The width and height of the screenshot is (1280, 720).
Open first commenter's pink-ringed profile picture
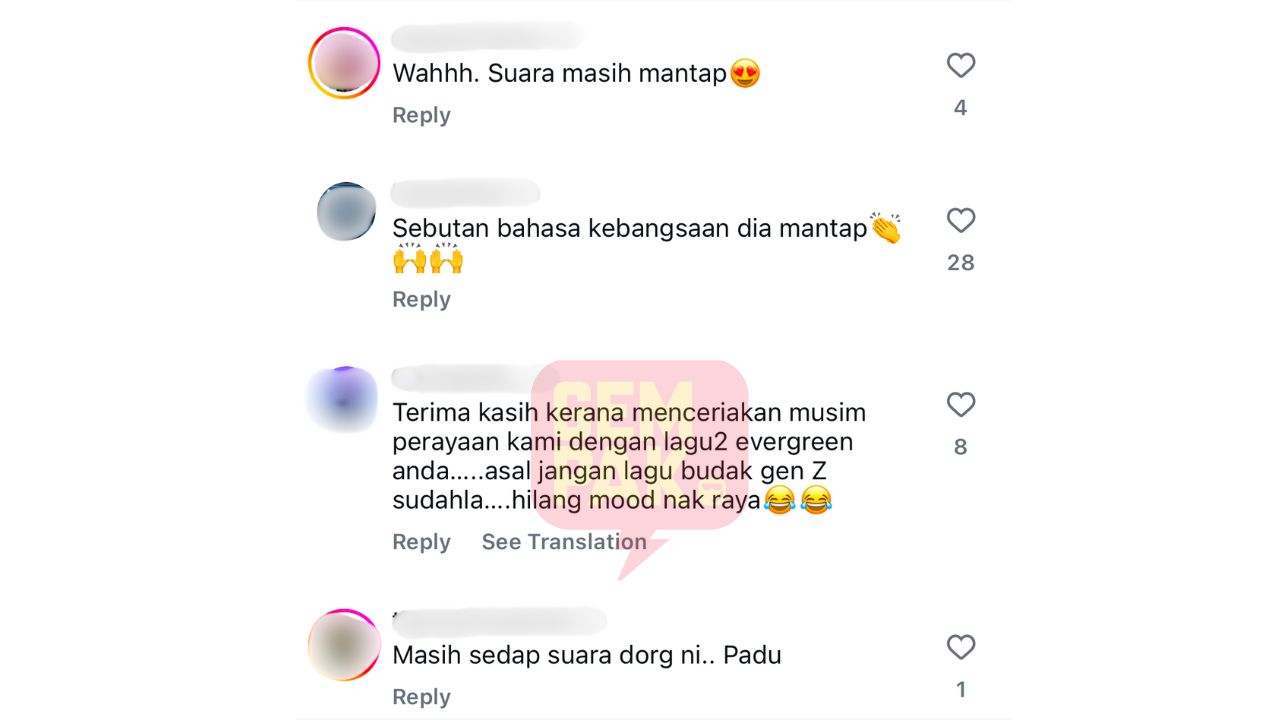(x=344, y=63)
